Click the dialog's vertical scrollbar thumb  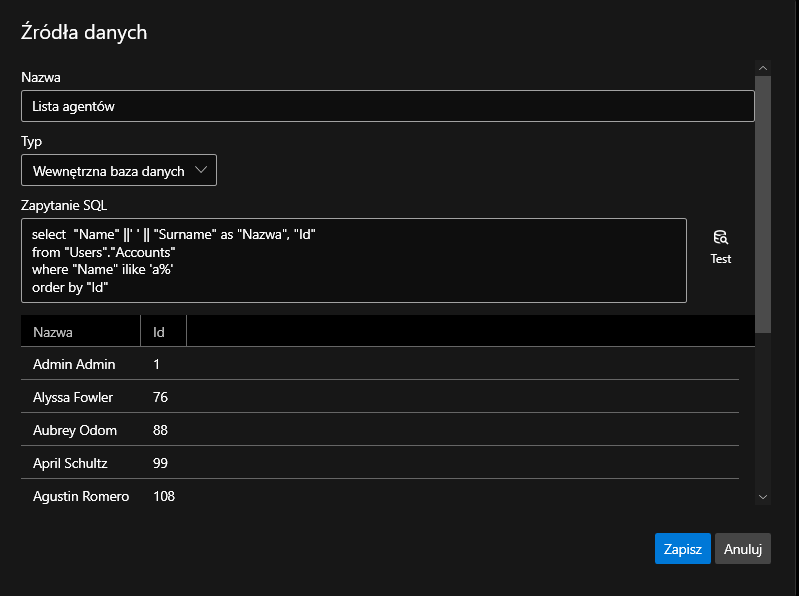click(x=763, y=200)
